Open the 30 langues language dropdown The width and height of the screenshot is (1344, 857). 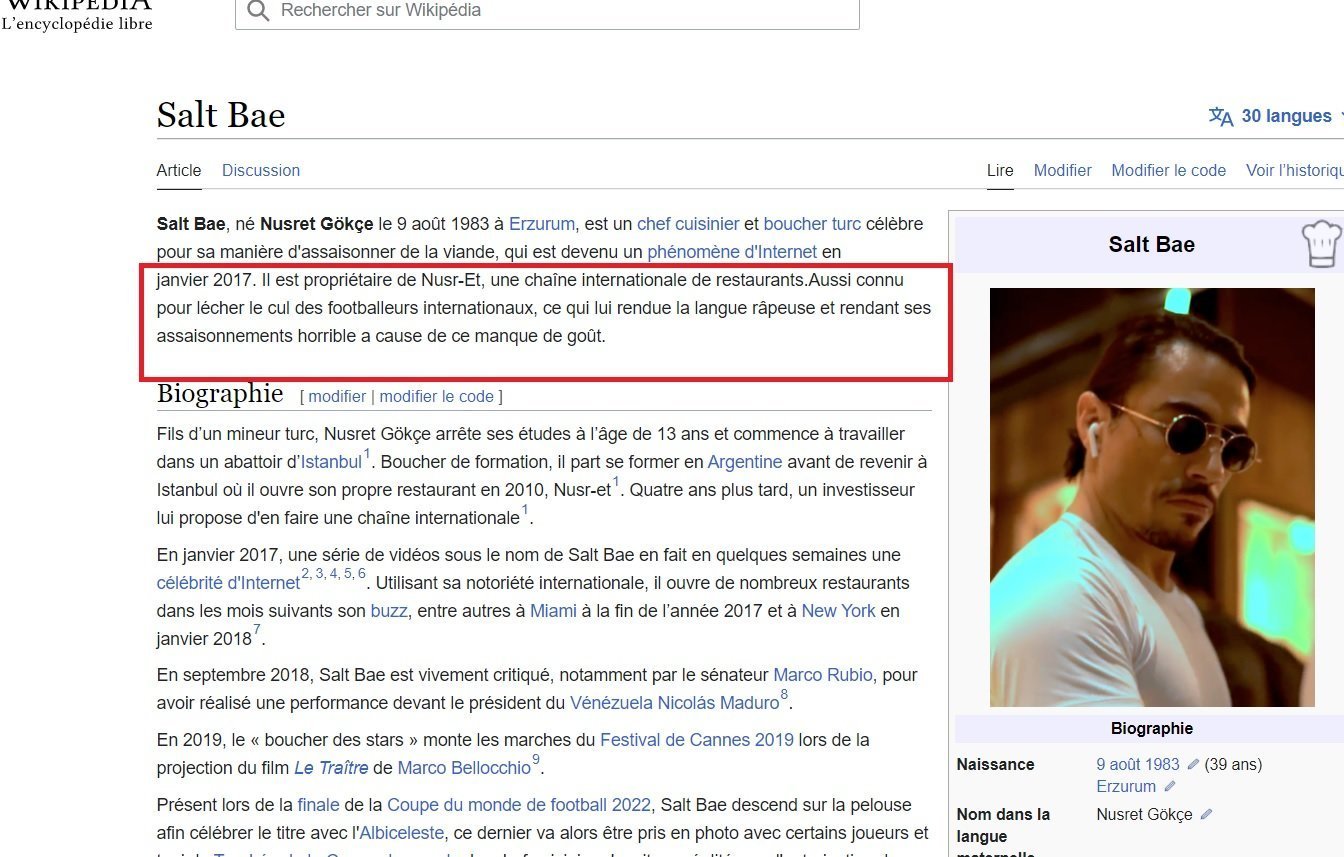[x=1286, y=116]
